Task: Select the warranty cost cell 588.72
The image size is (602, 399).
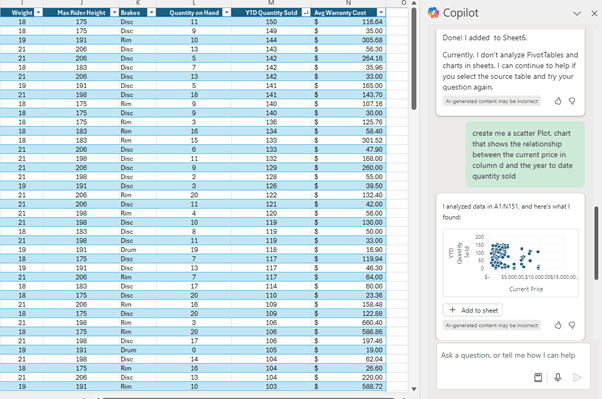Action: [348, 386]
